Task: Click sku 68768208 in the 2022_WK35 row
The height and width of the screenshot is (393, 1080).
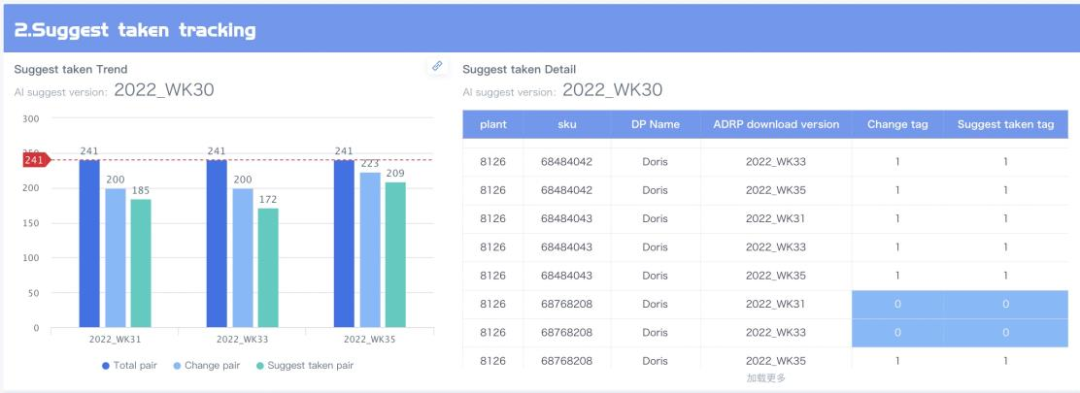Action: (567, 361)
